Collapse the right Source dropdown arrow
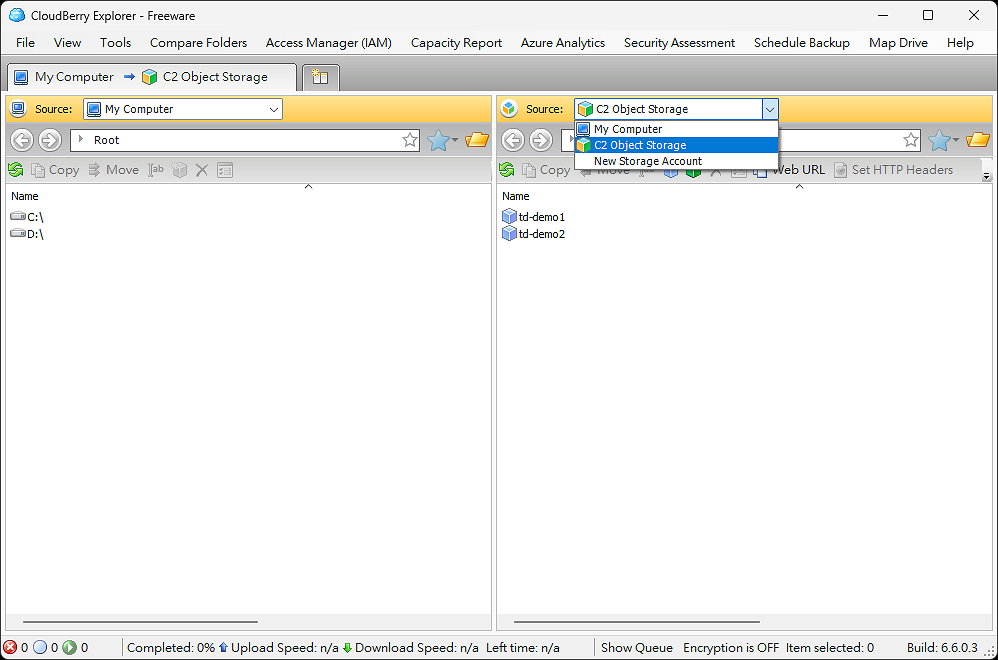The width and height of the screenshot is (998, 660). pyautogui.click(x=770, y=109)
